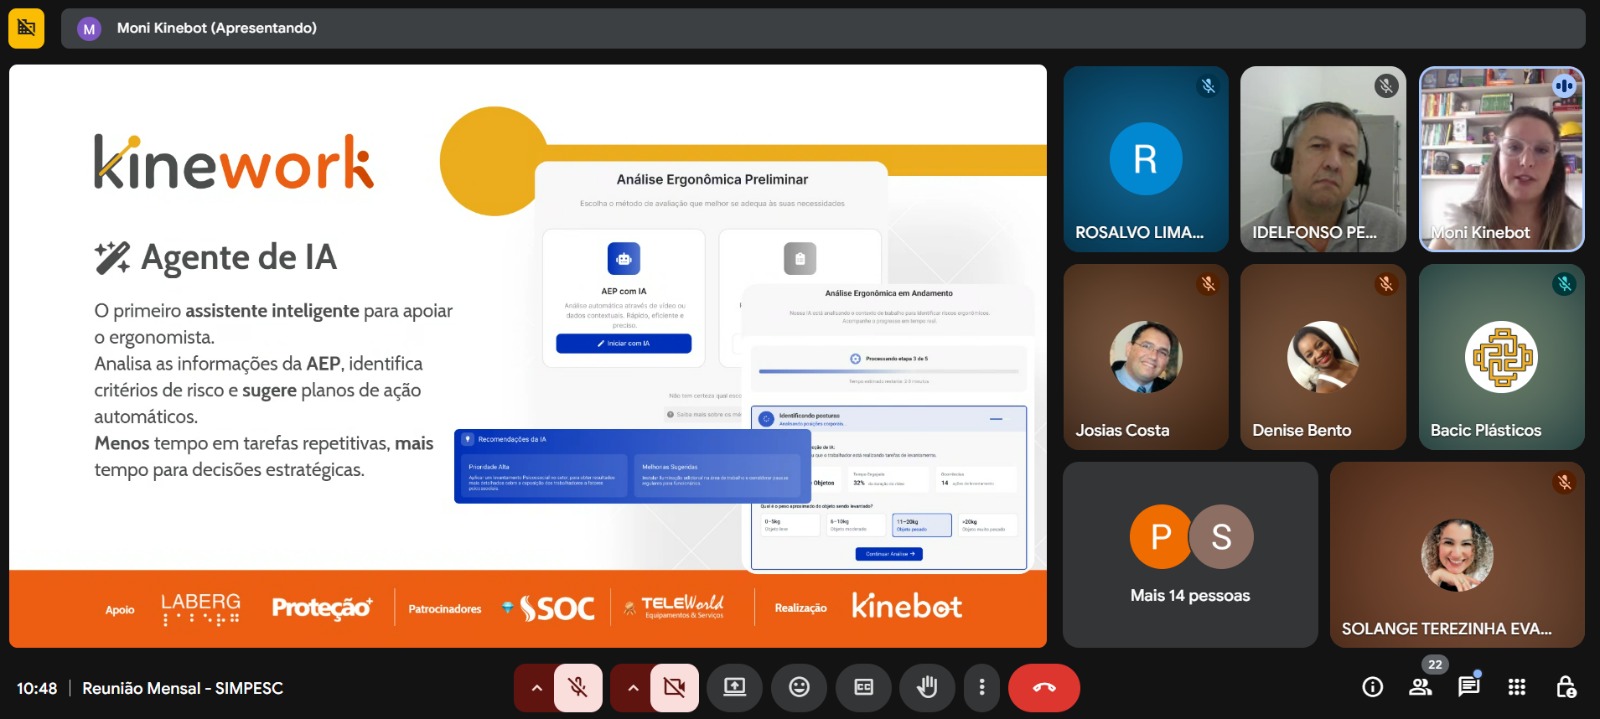This screenshot has width=1600, height=719.
Task: Unmute the microphone in the call controls
Action: point(578,687)
